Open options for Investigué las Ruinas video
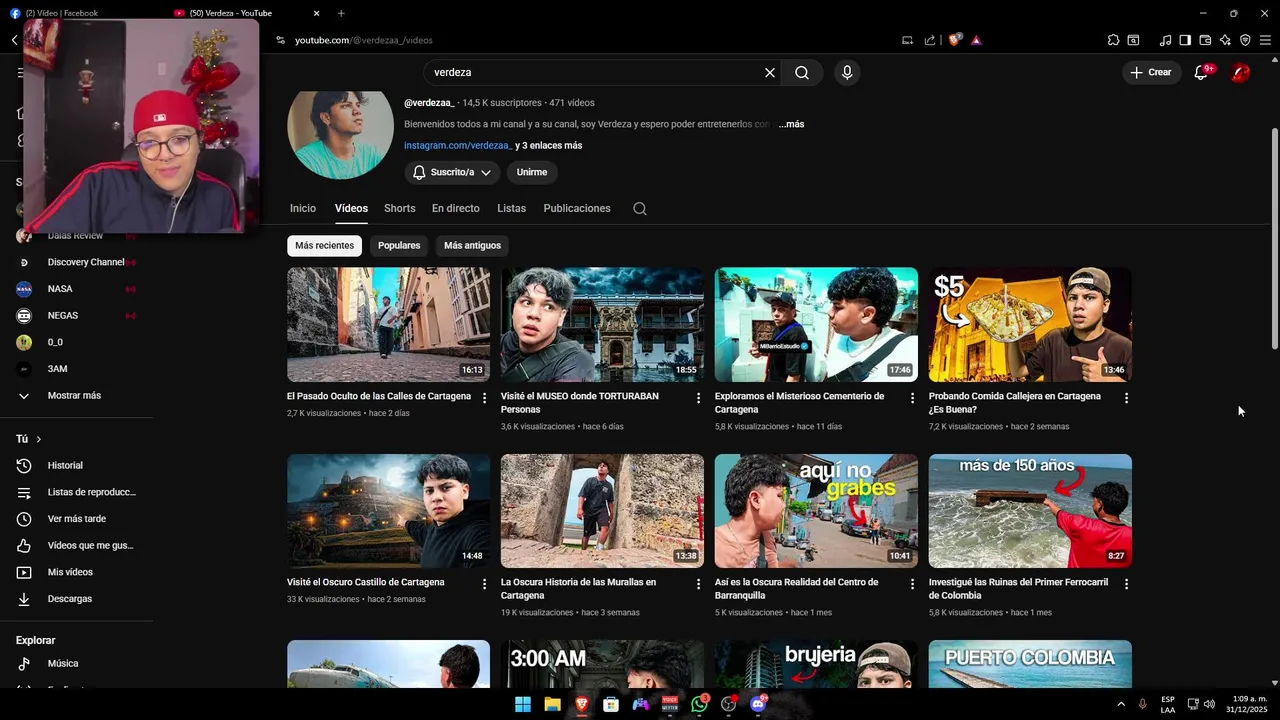1280x720 pixels. (1126, 584)
